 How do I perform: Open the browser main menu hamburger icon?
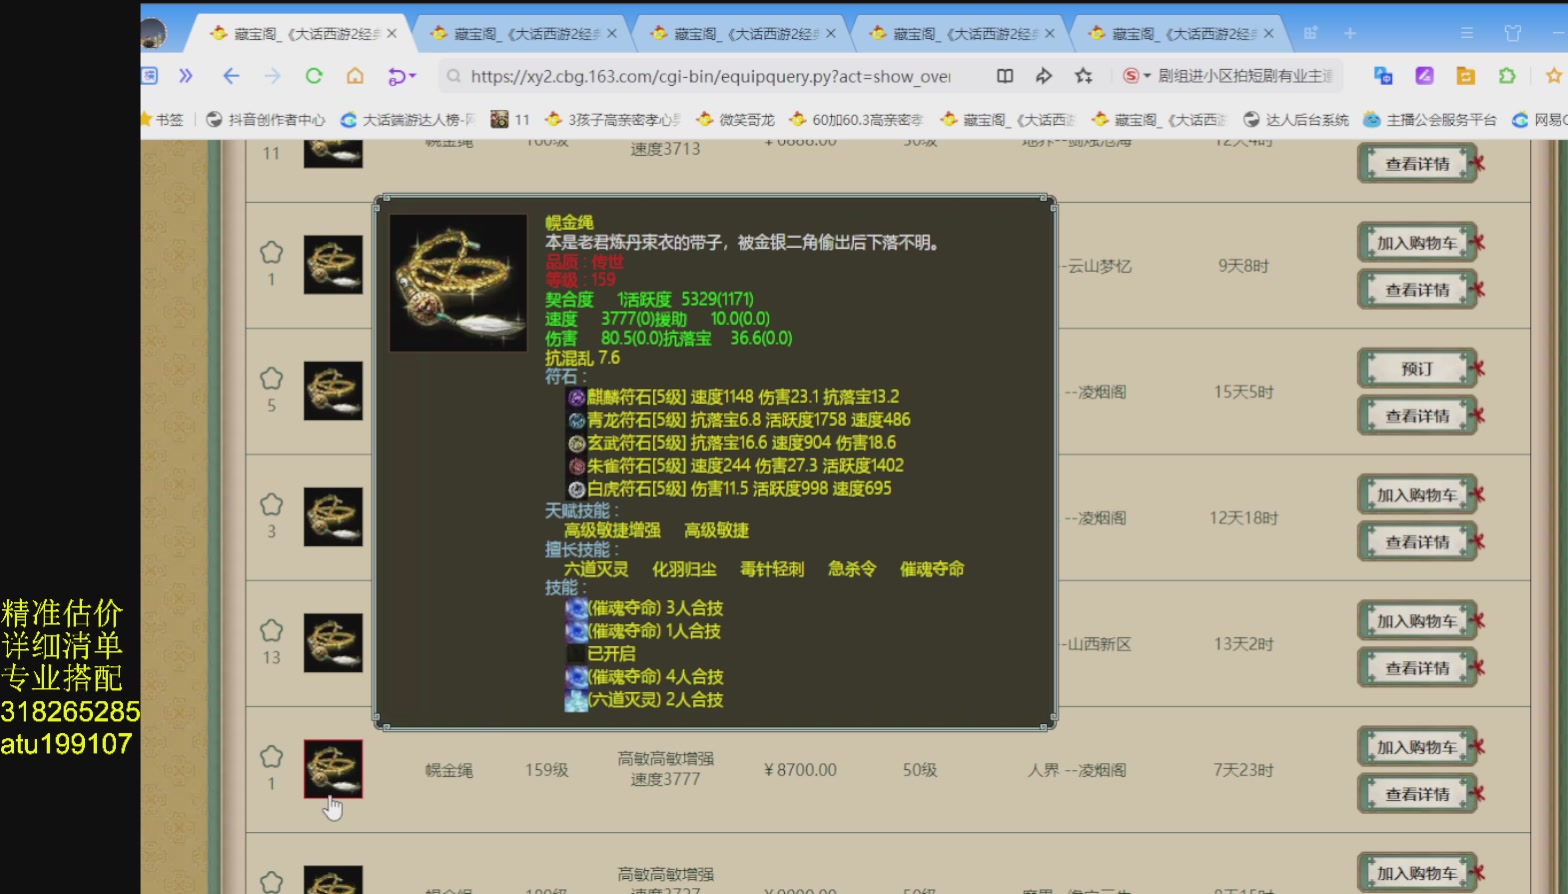click(x=1467, y=34)
